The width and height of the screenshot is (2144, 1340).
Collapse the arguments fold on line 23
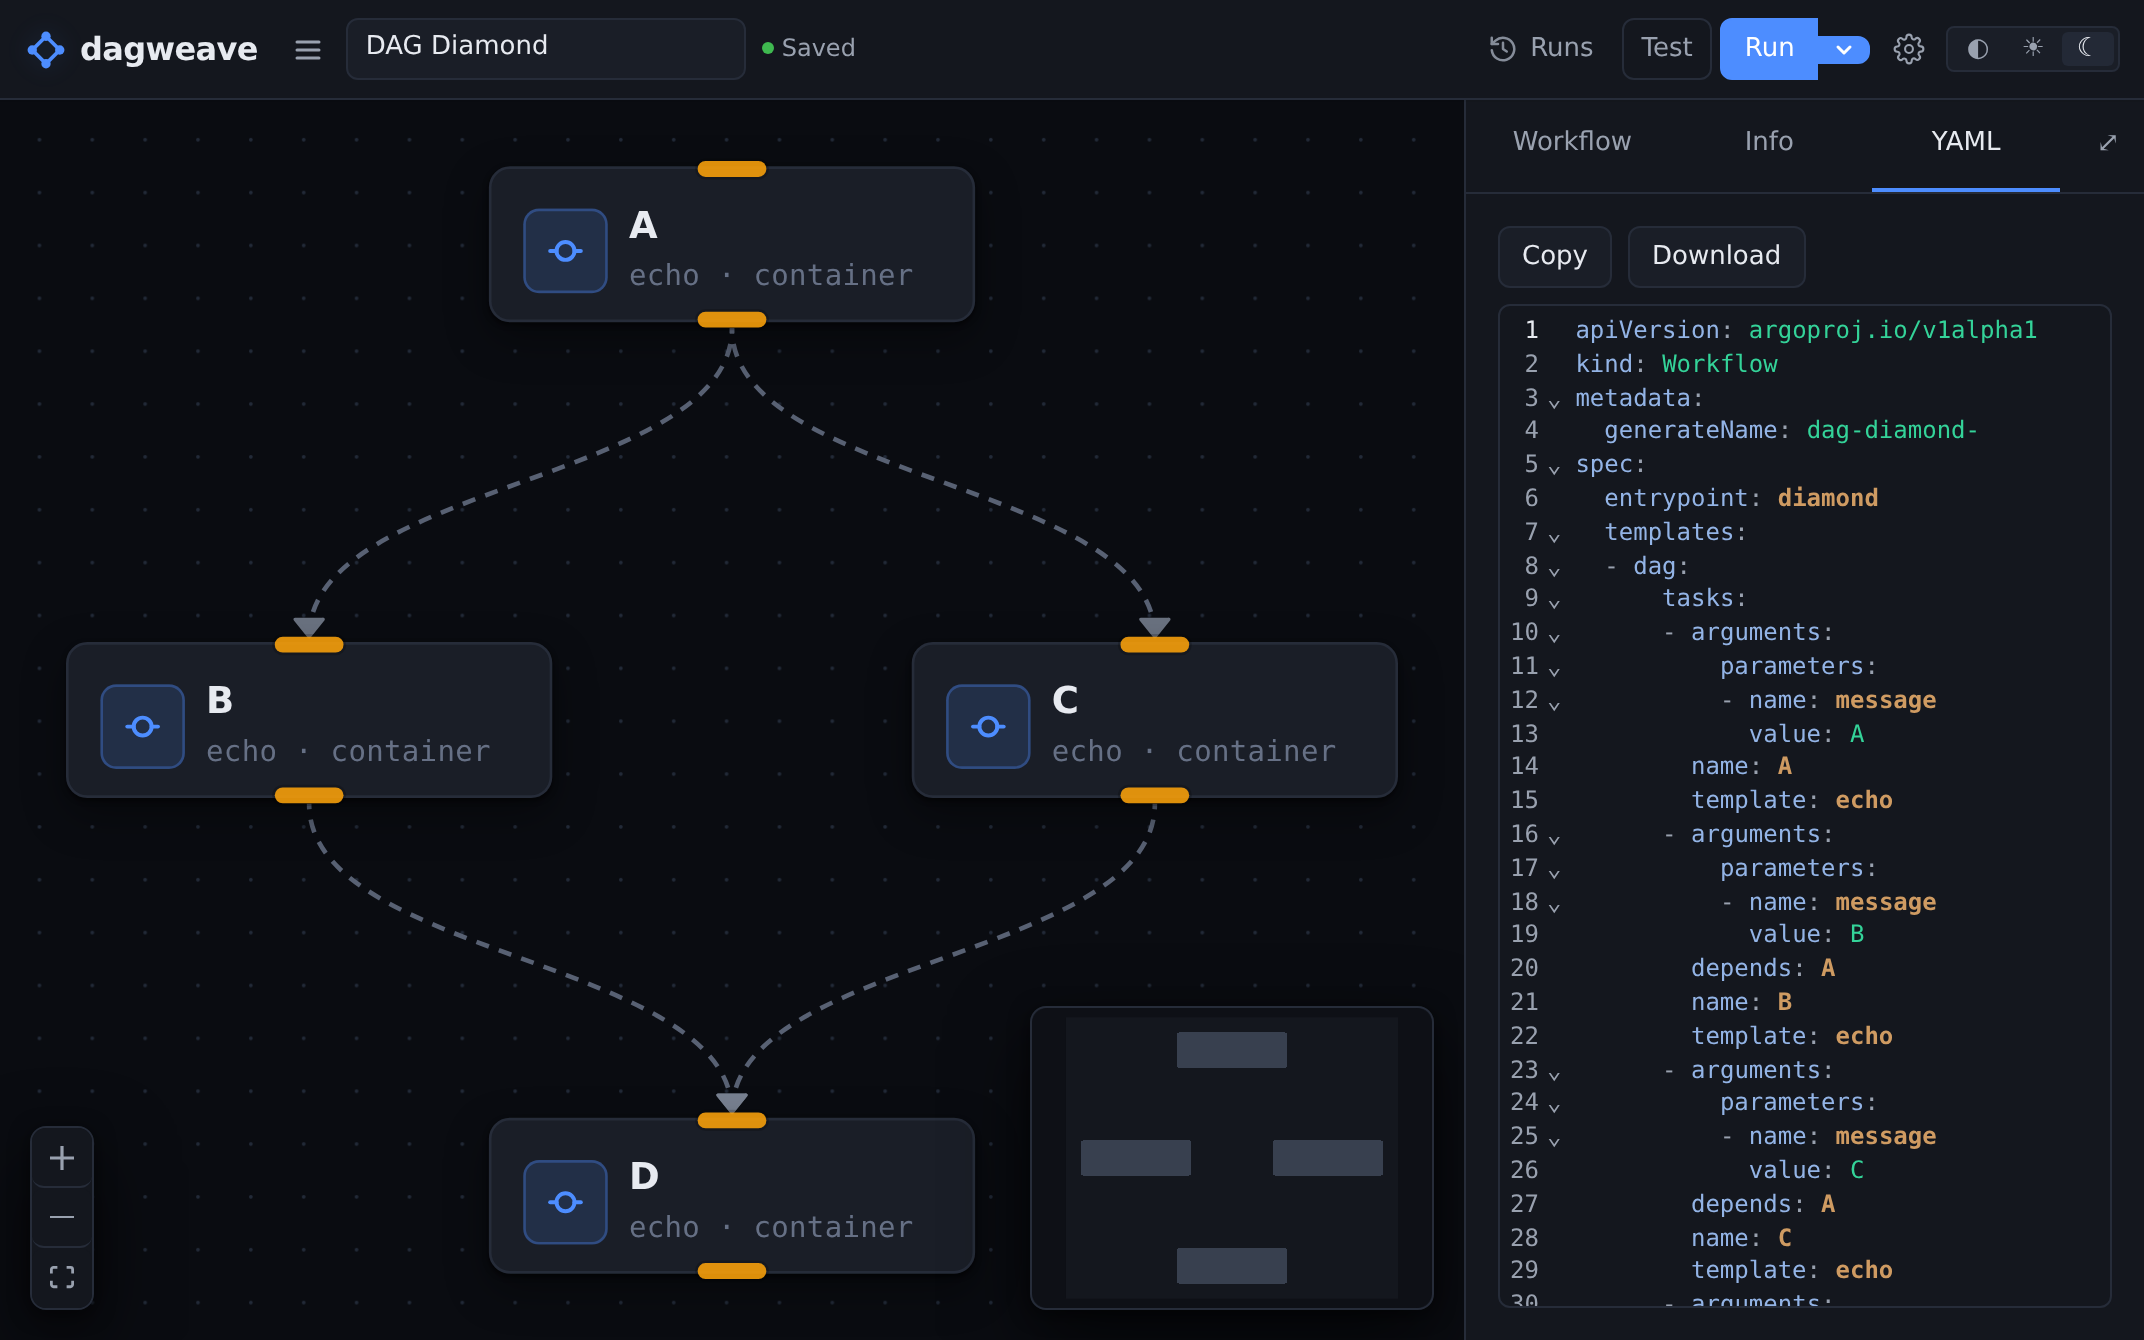[1554, 1075]
